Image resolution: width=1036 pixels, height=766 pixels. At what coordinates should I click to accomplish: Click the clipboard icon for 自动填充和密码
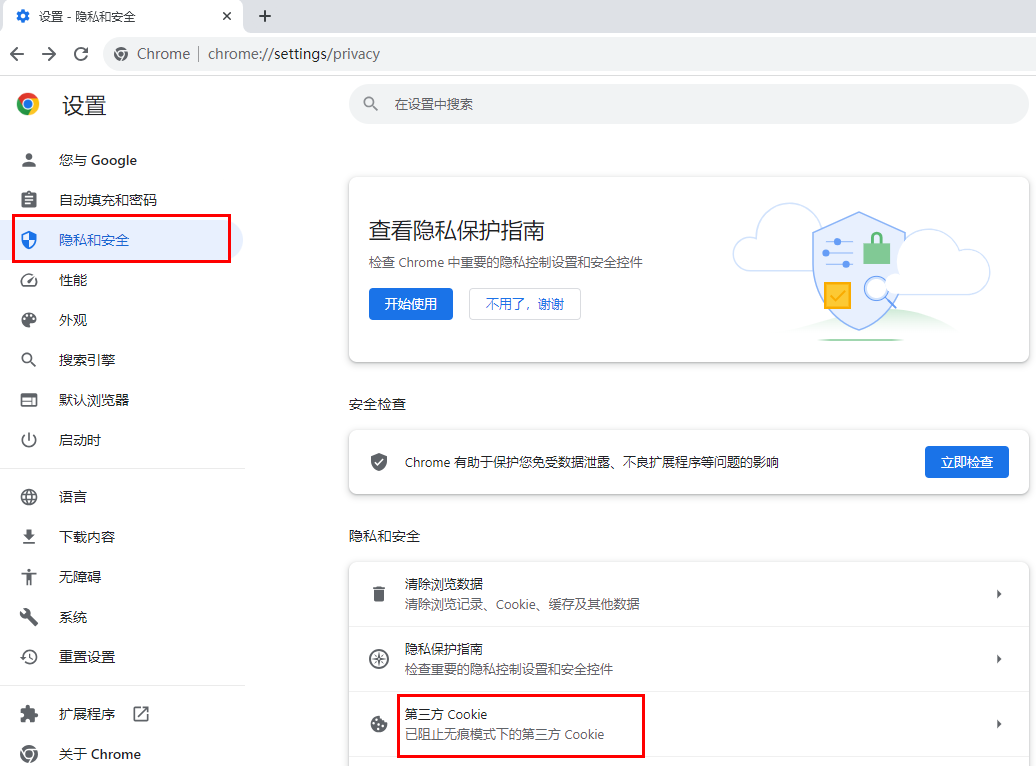29,200
